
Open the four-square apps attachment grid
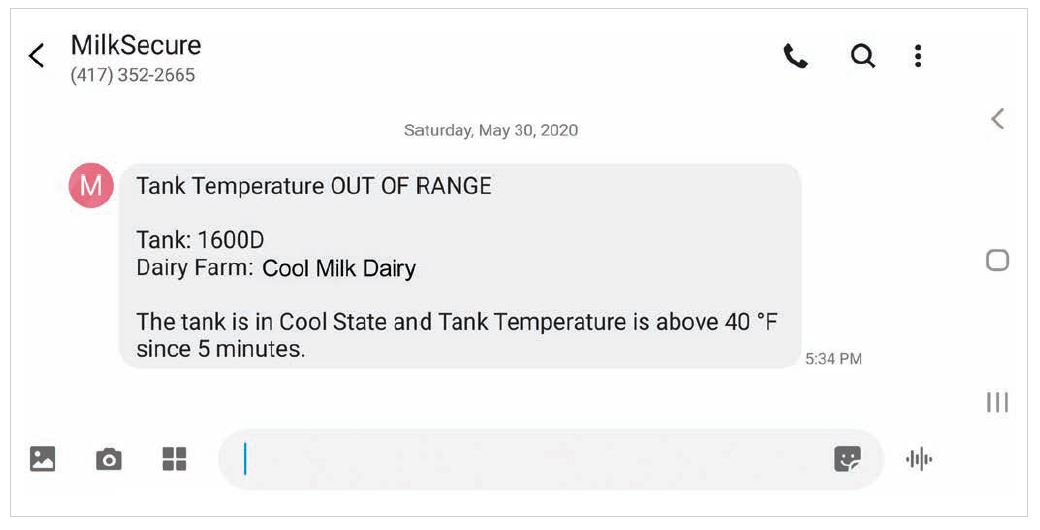tap(174, 459)
